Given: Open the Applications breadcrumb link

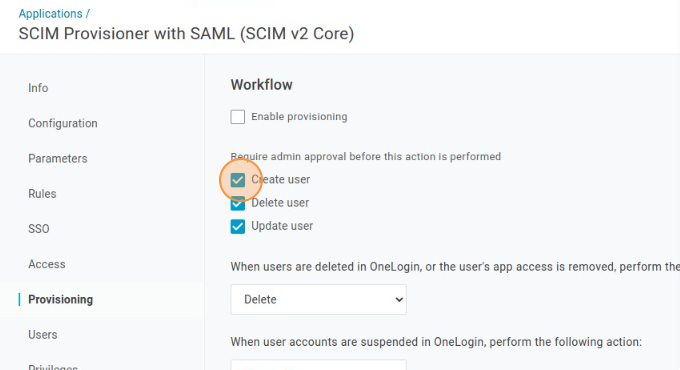Looking at the screenshot, I should point(50,13).
